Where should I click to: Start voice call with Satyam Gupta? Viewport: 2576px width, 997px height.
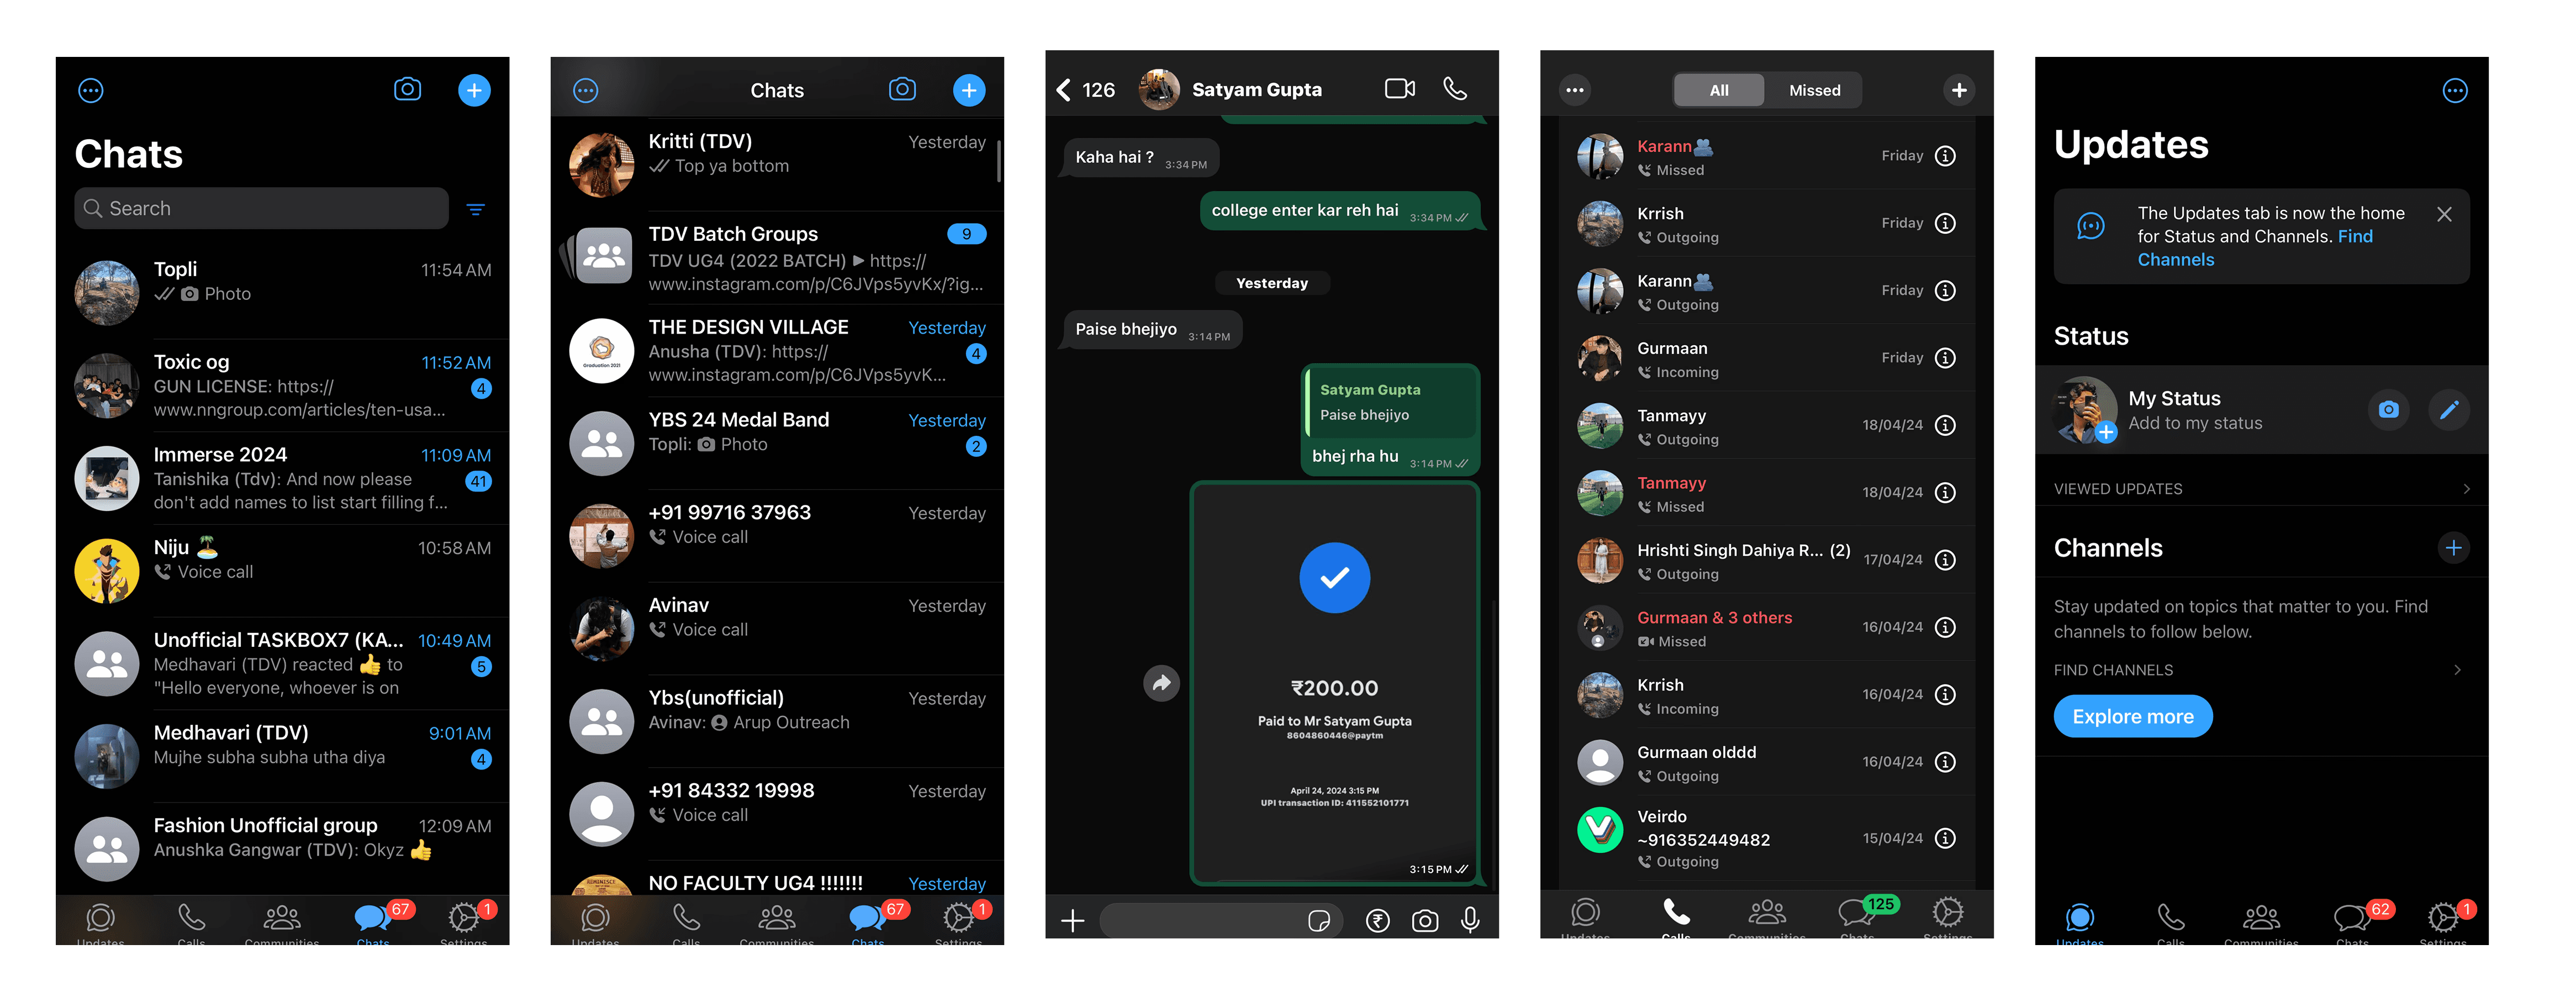(x=1455, y=89)
